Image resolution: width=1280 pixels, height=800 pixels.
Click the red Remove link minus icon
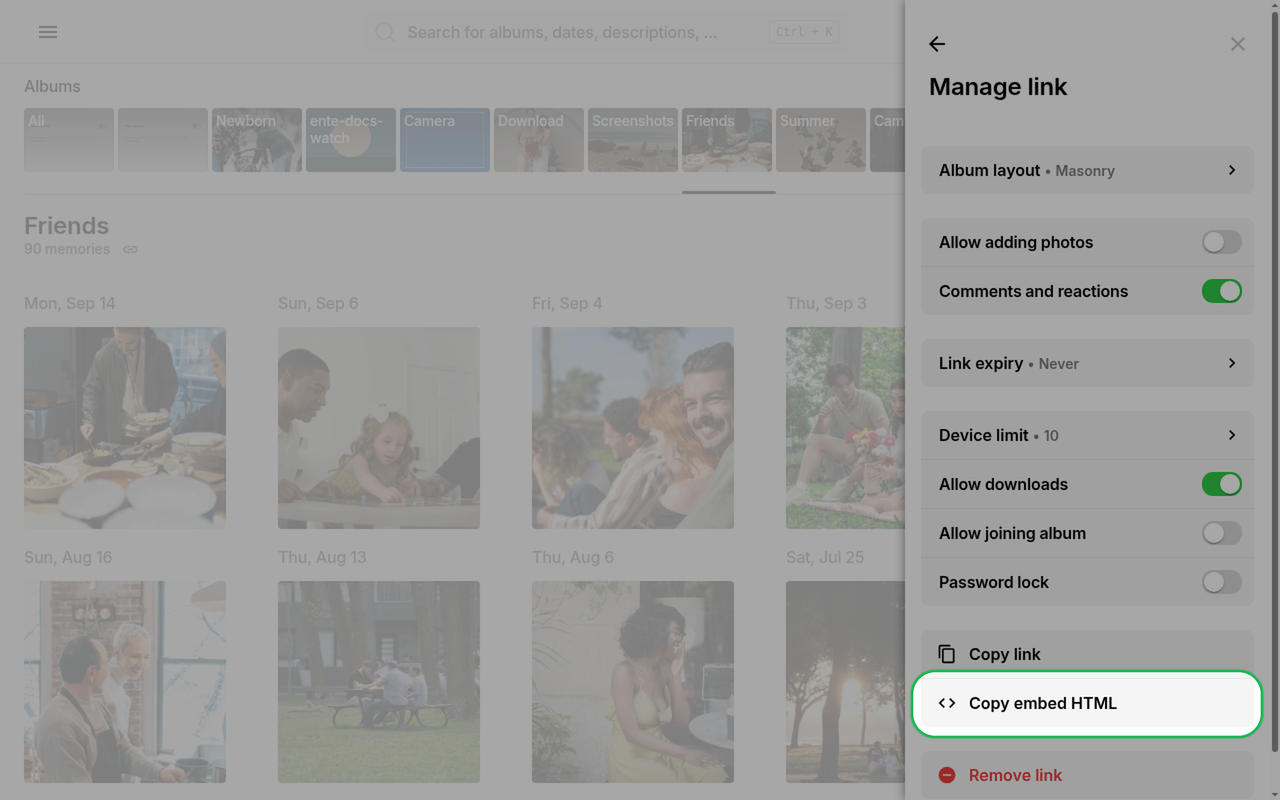947,775
